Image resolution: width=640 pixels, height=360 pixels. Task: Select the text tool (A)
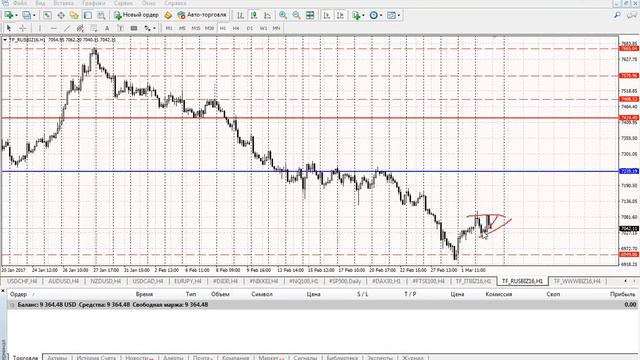tap(107, 28)
